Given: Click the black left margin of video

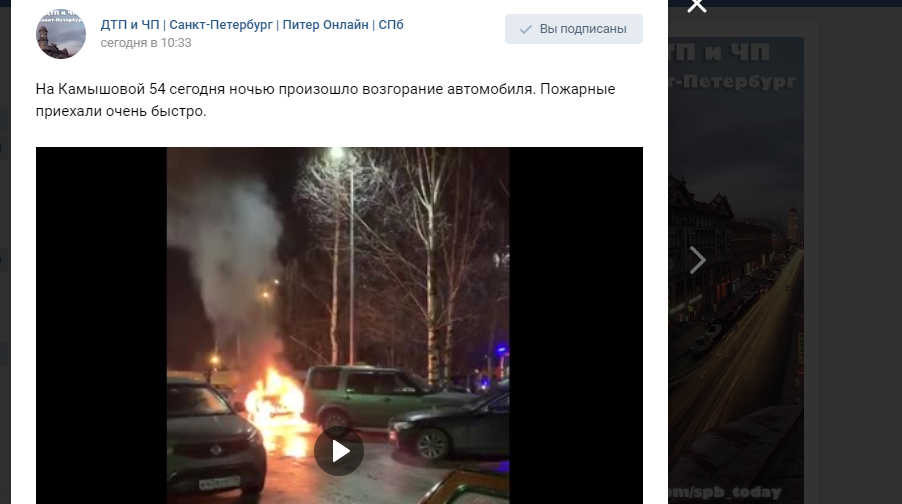Looking at the screenshot, I should pos(101,325).
